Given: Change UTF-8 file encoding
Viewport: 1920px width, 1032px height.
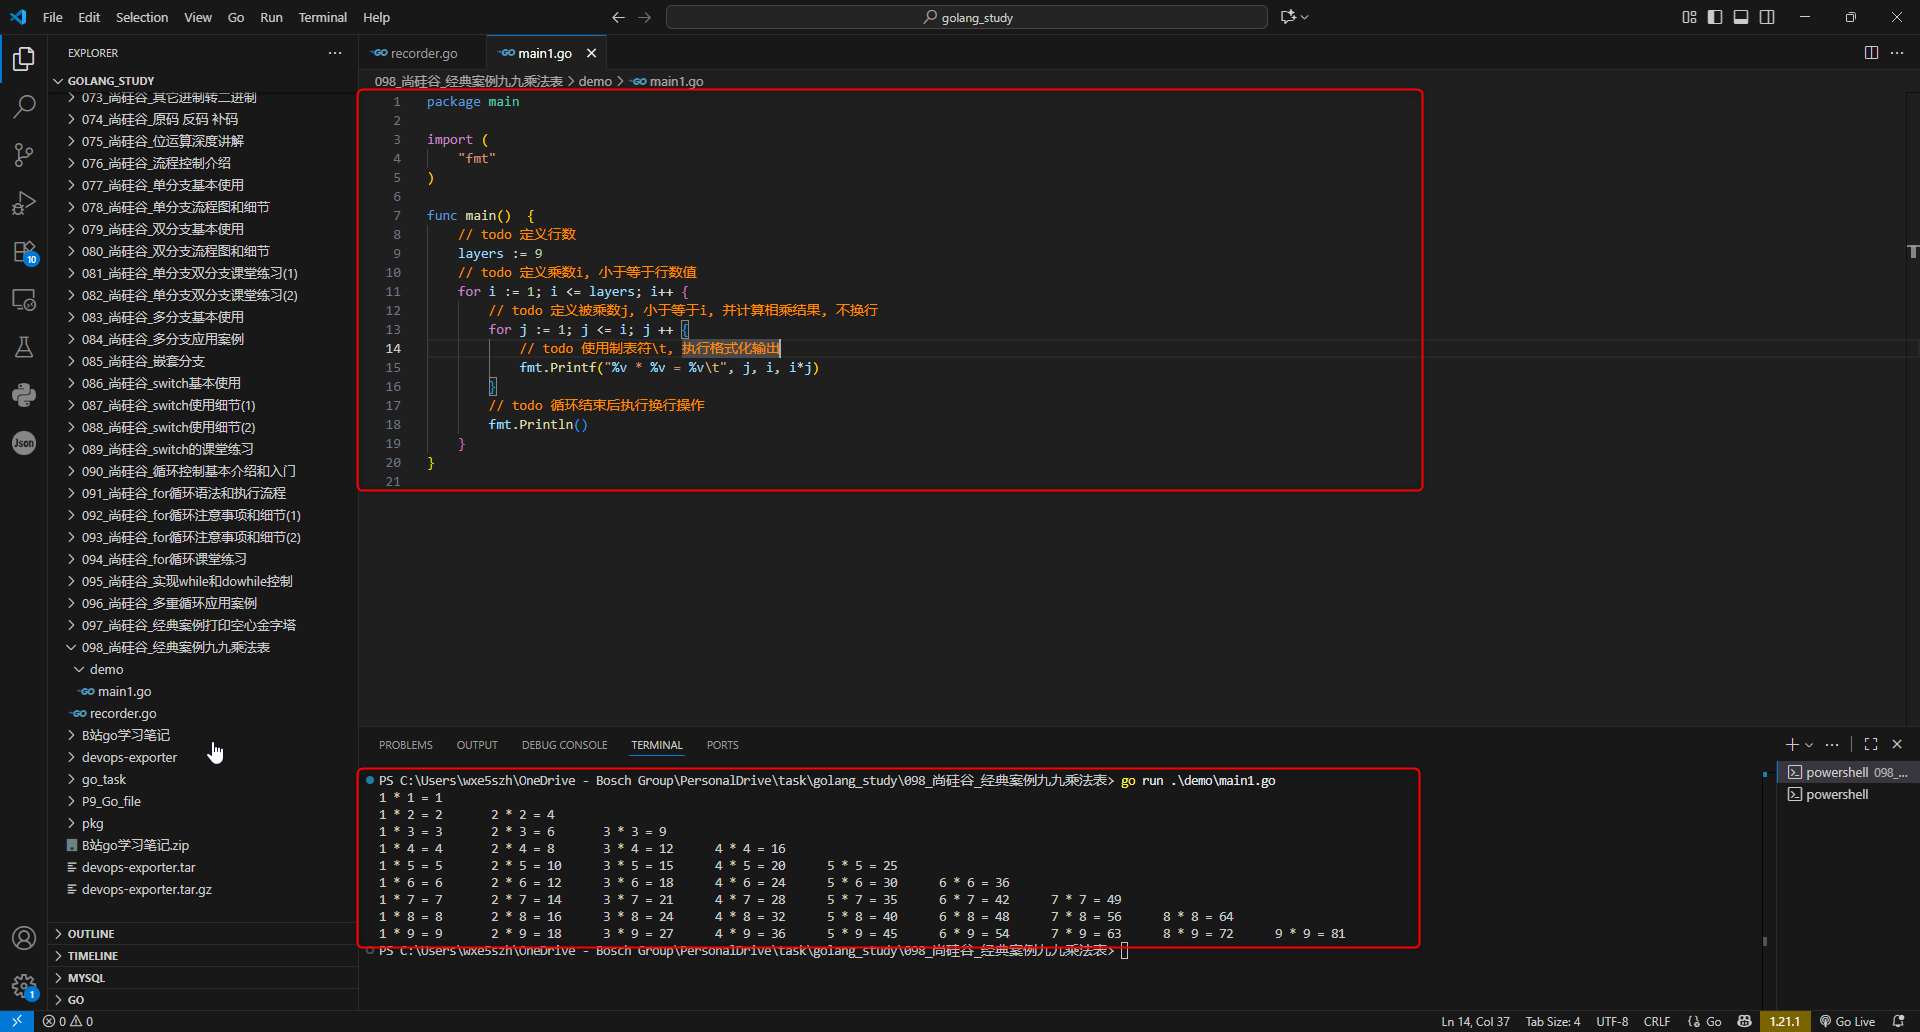Looking at the screenshot, I should click(x=1612, y=1021).
